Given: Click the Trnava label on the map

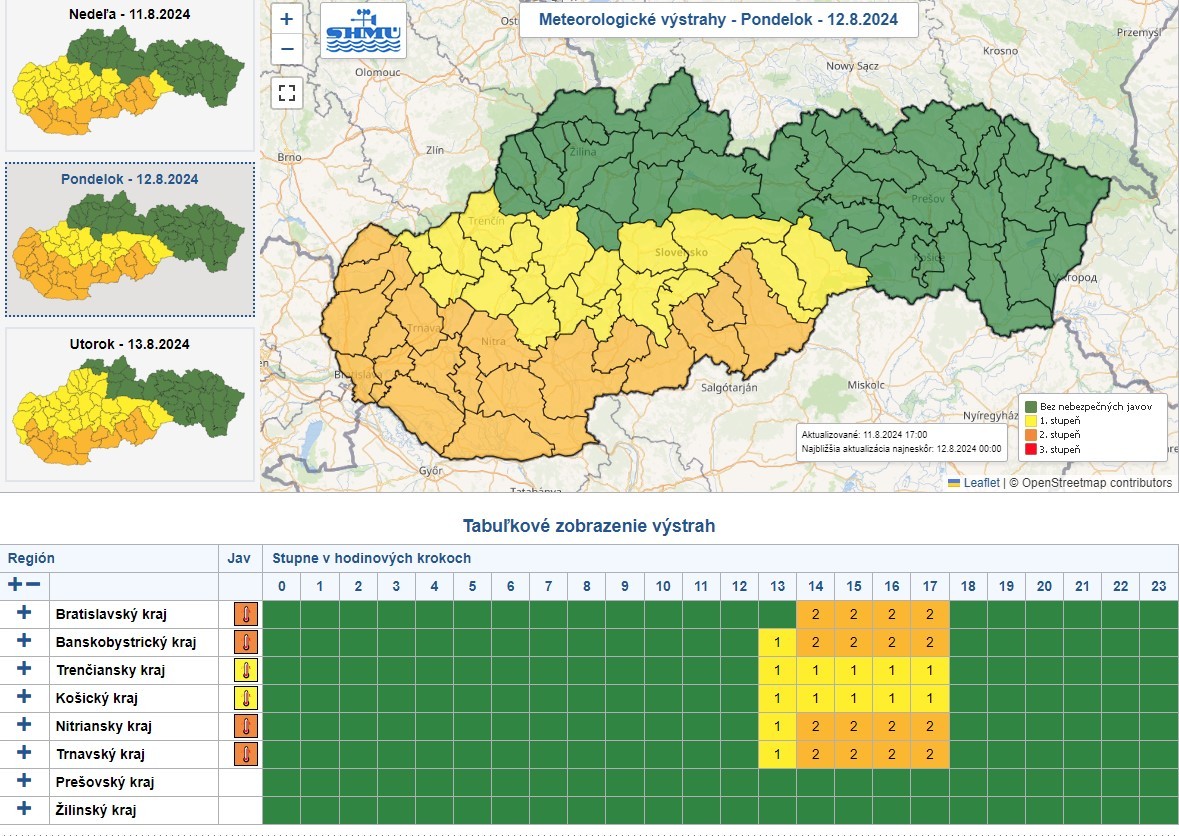Looking at the screenshot, I should click(426, 327).
